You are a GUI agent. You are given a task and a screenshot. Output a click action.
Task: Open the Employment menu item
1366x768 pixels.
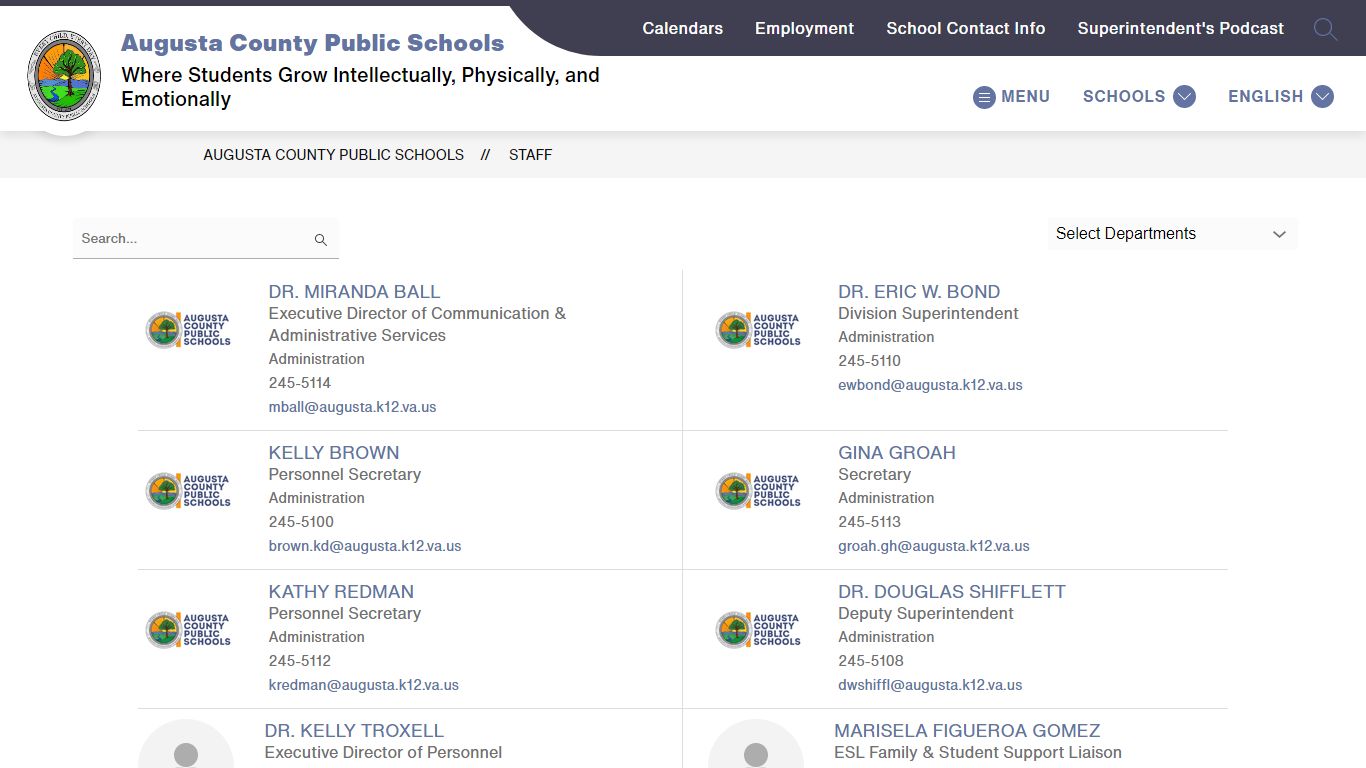[804, 28]
